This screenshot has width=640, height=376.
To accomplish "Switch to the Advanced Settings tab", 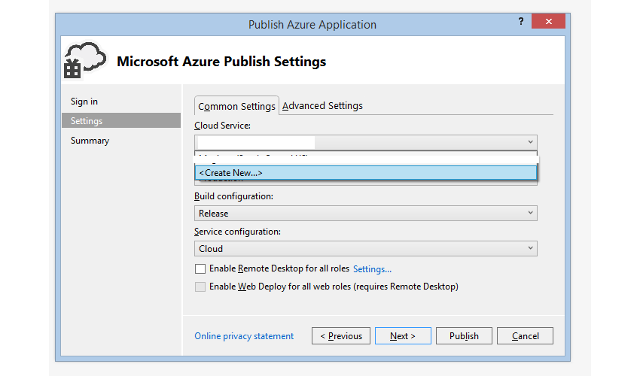I will [x=322, y=106].
